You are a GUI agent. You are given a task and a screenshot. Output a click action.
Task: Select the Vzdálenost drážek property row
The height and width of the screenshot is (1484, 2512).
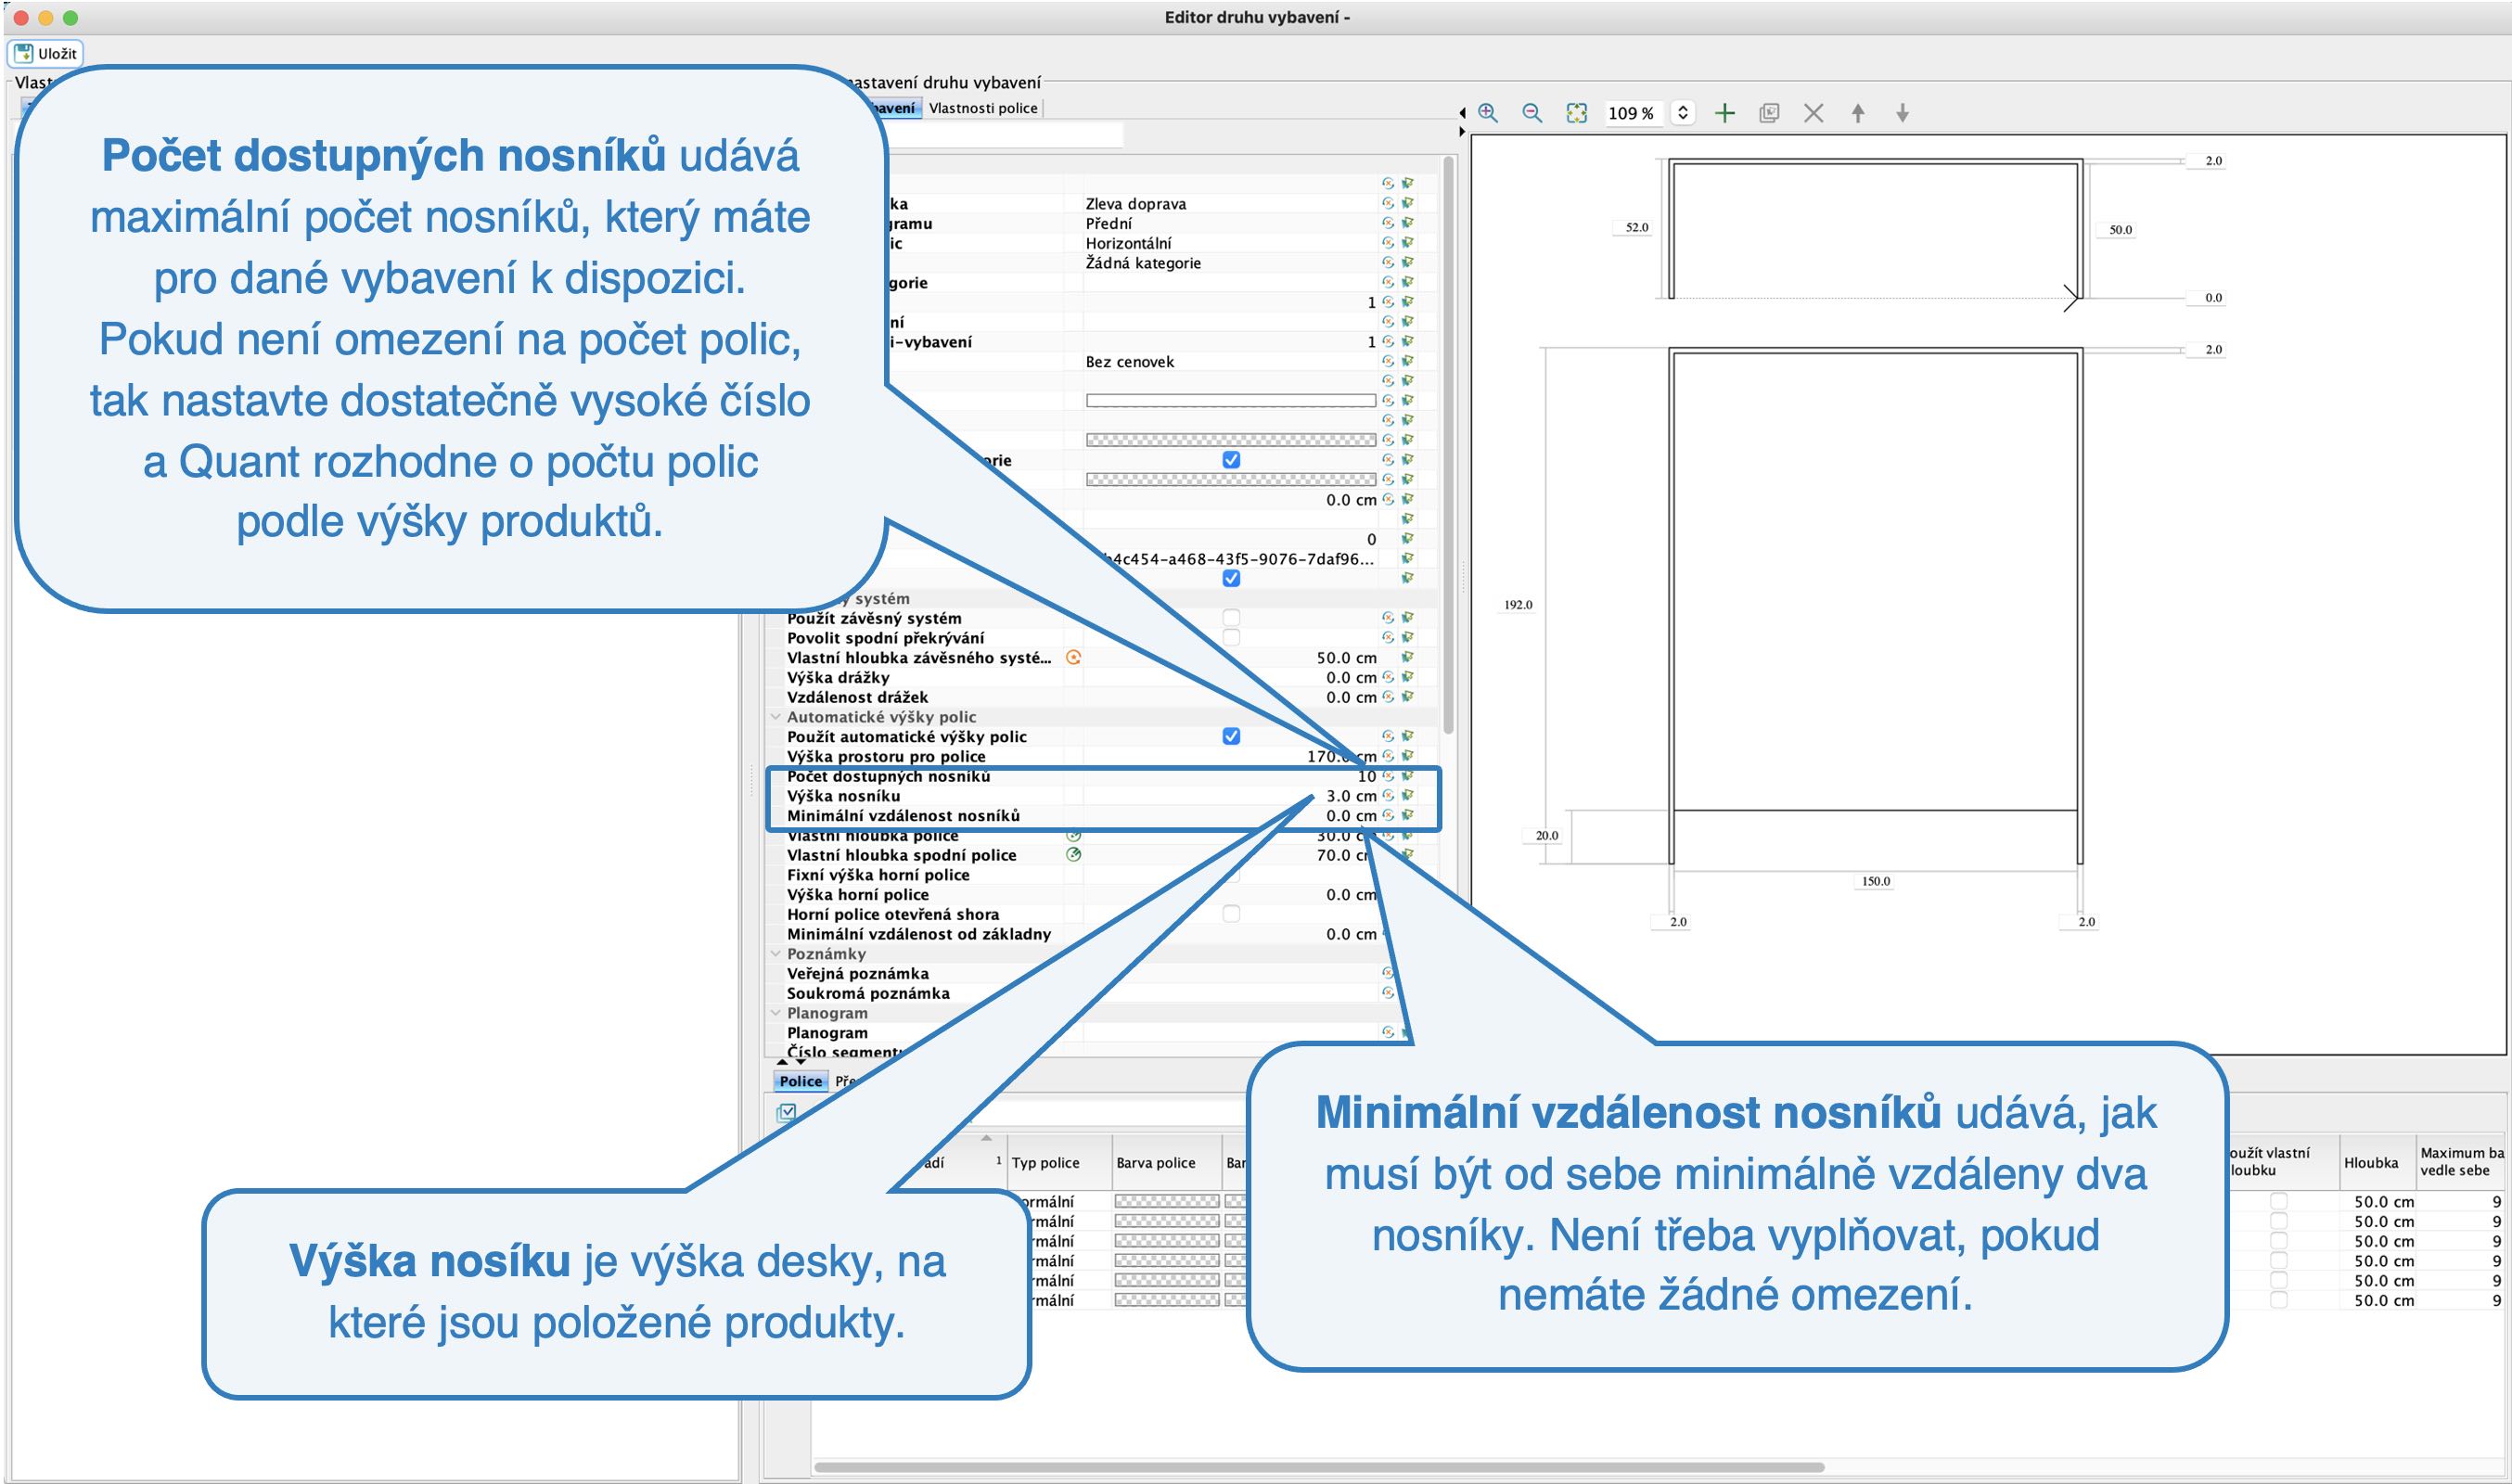(x=1102, y=697)
